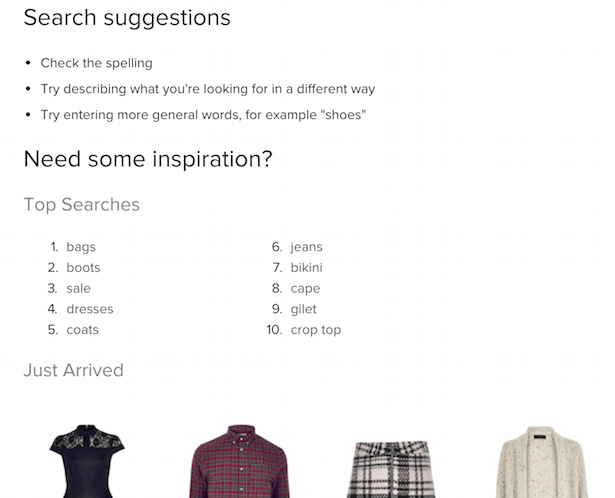Click the 'coats' search link
Image resolution: width=615 pixels, height=498 pixels.
coord(82,330)
